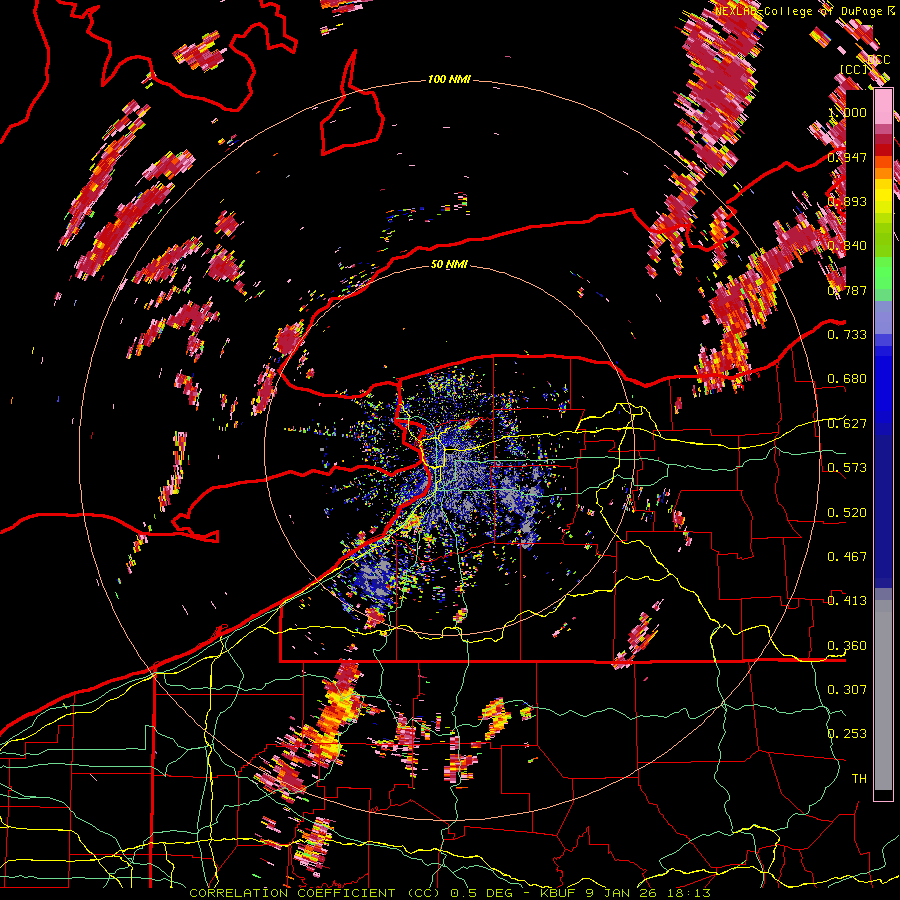The height and width of the screenshot is (900, 900).
Task: Select the 0.573 legend value
Action: 848,468
